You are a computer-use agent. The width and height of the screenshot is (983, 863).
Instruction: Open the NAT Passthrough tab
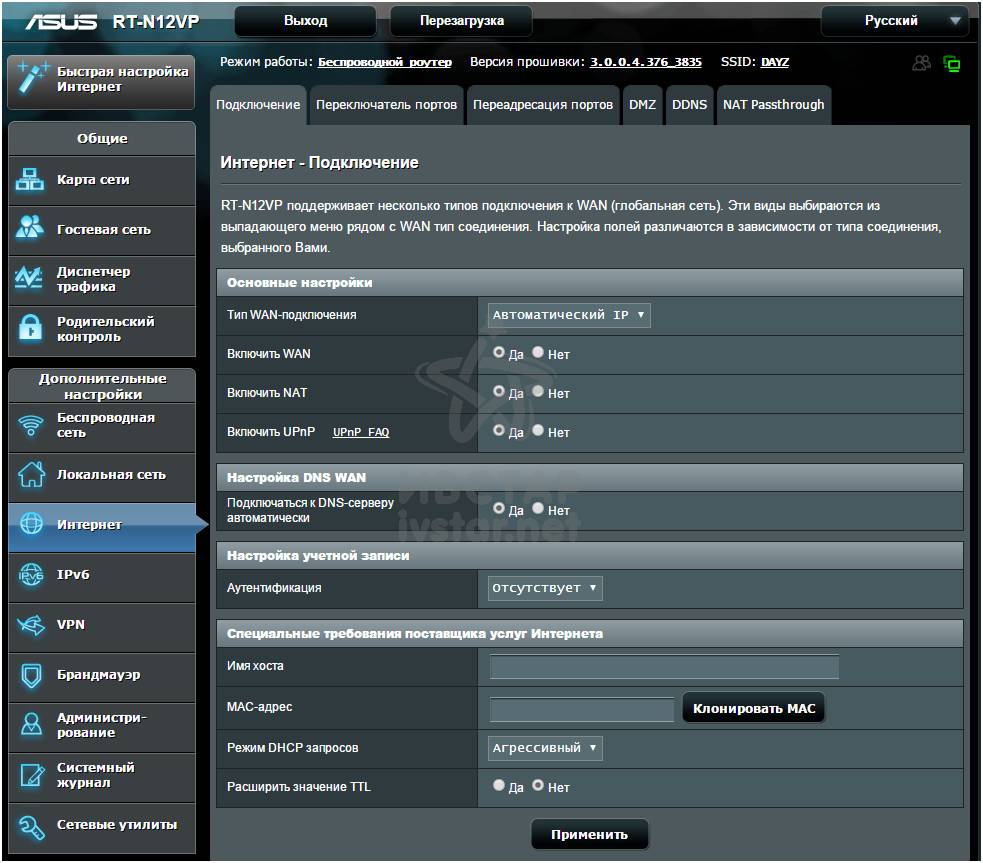coord(774,105)
